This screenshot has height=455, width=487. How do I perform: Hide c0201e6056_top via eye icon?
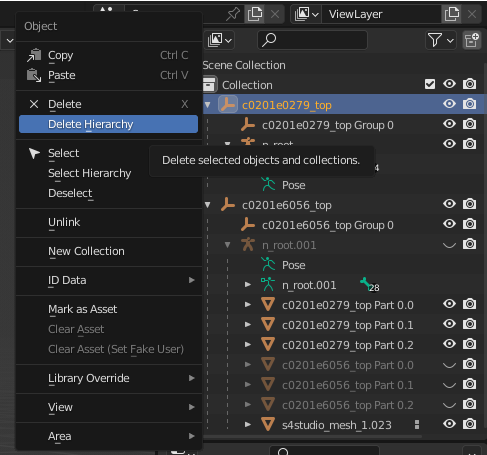pos(449,204)
